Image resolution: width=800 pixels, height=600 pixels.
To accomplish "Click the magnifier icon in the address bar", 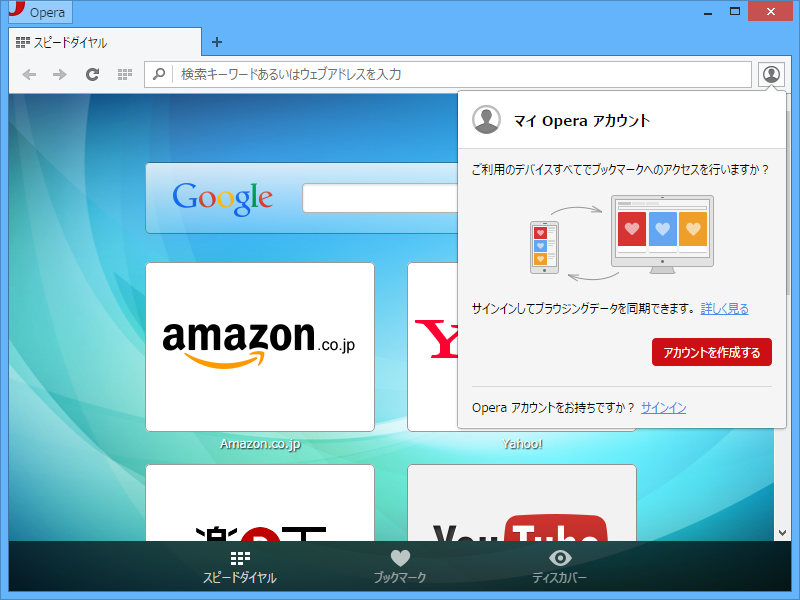I will click(x=160, y=73).
